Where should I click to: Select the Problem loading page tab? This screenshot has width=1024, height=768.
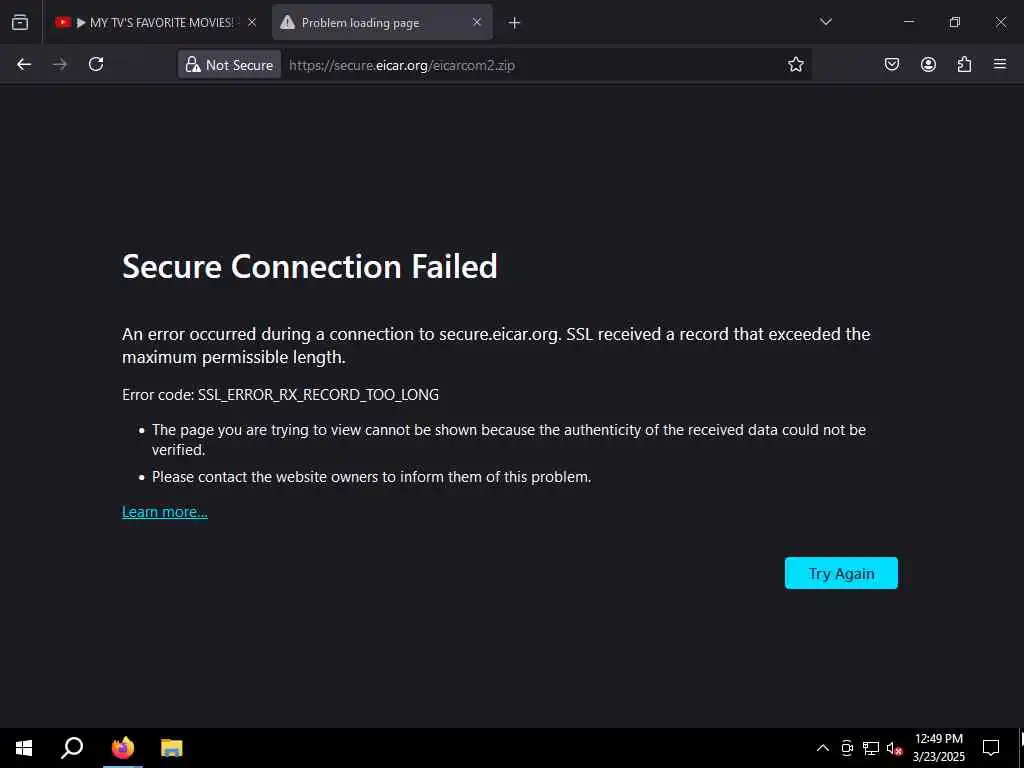click(370, 22)
